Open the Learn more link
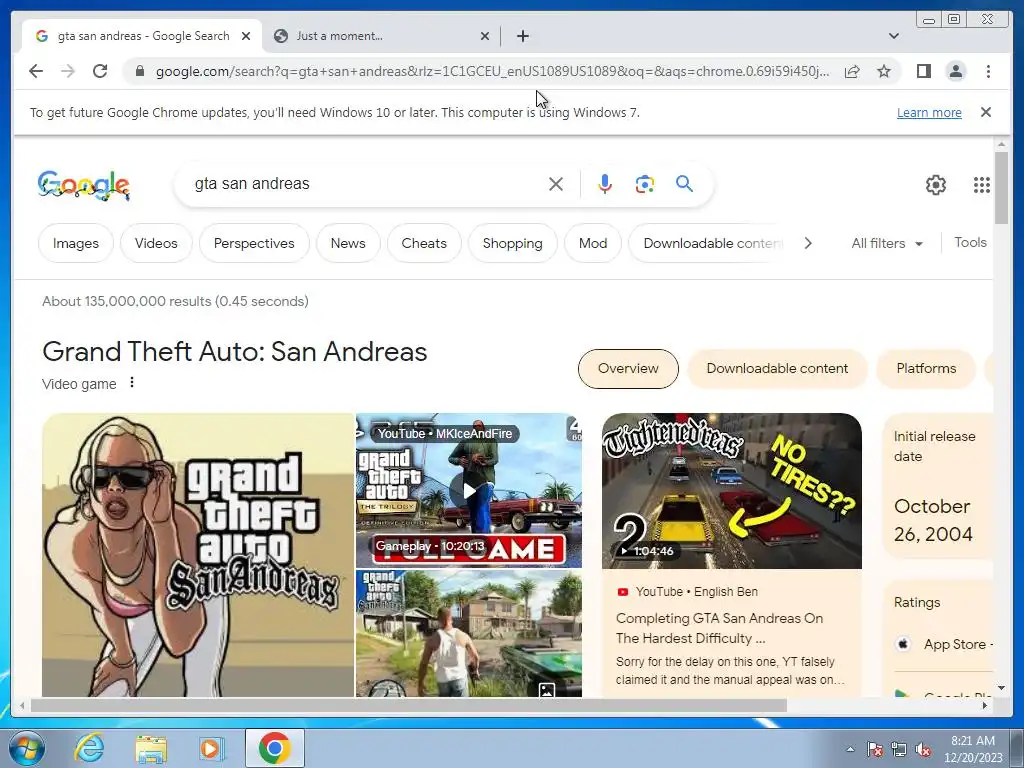The width and height of the screenshot is (1024, 768). (x=929, y=112)
